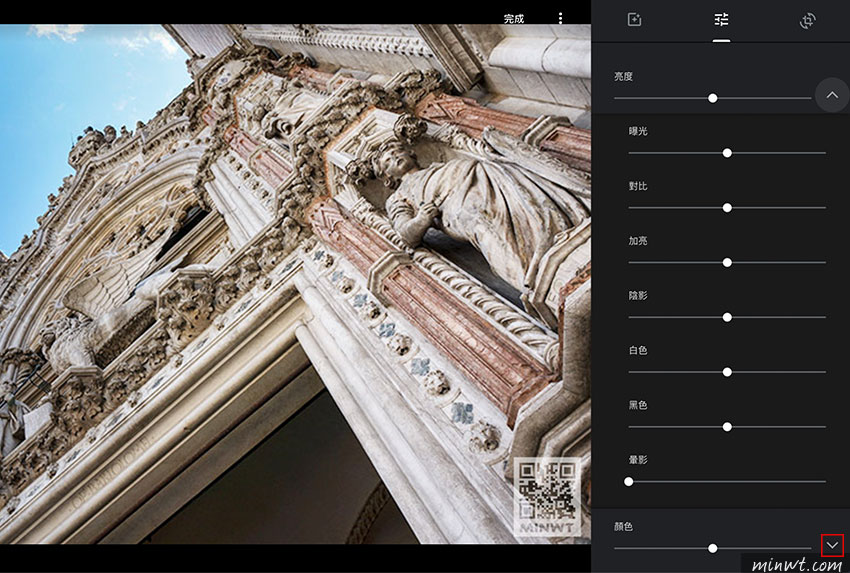Collapse the 亮度 section with the up chevron
The image size is (850, 573).
pyautogui.click(x=832, y=95)
